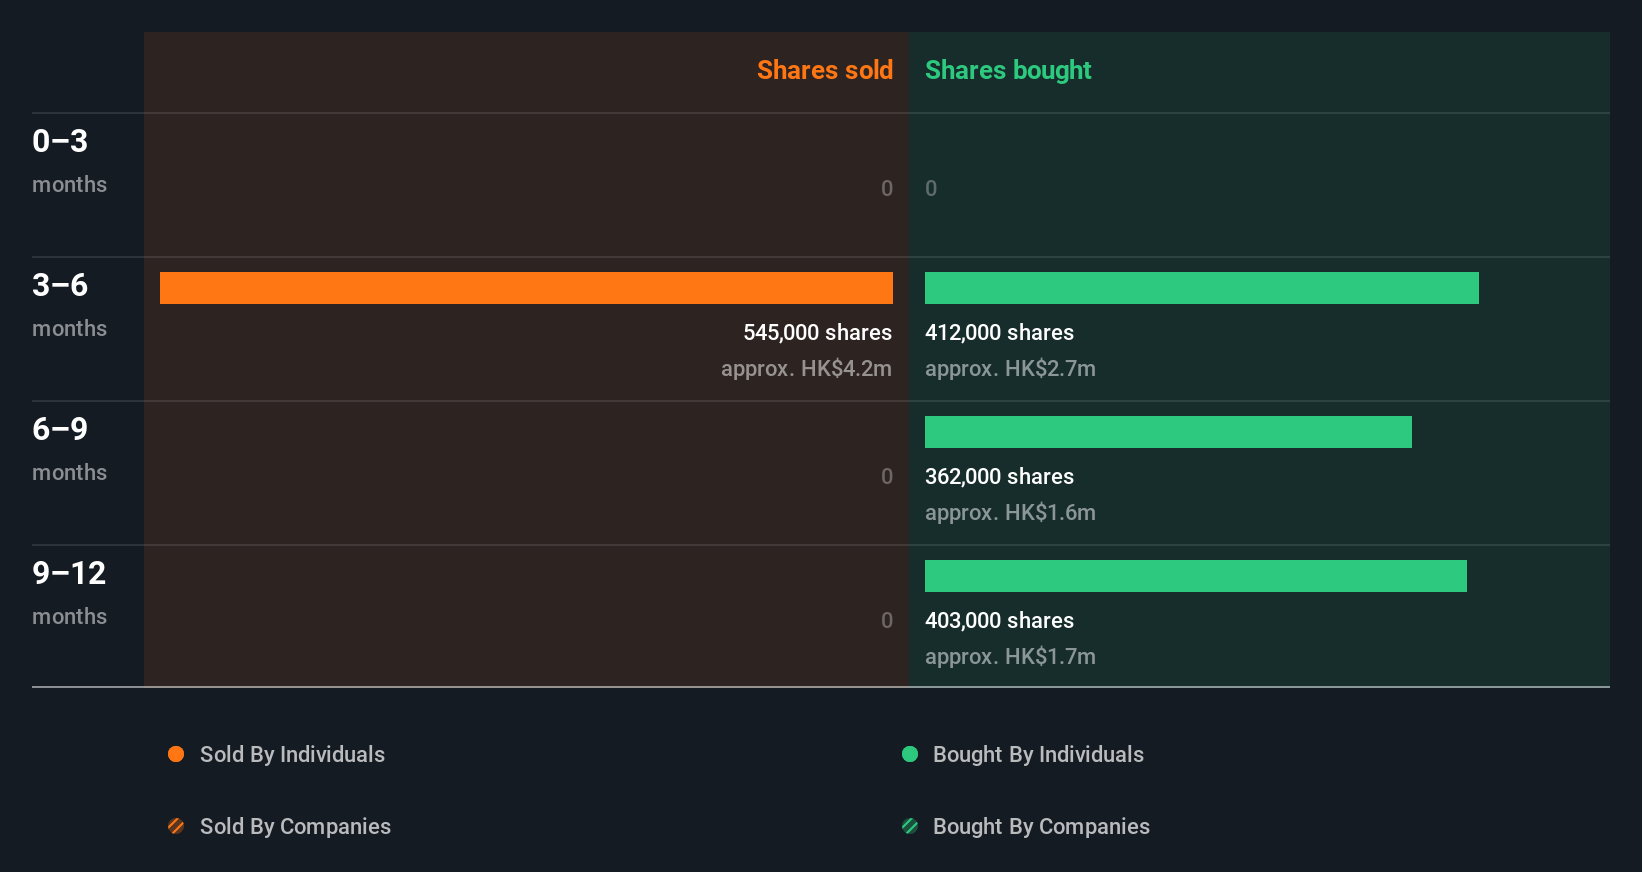Select the 0–3 months row label
The width and height of the screenshot is (1642, 872).
69,160
